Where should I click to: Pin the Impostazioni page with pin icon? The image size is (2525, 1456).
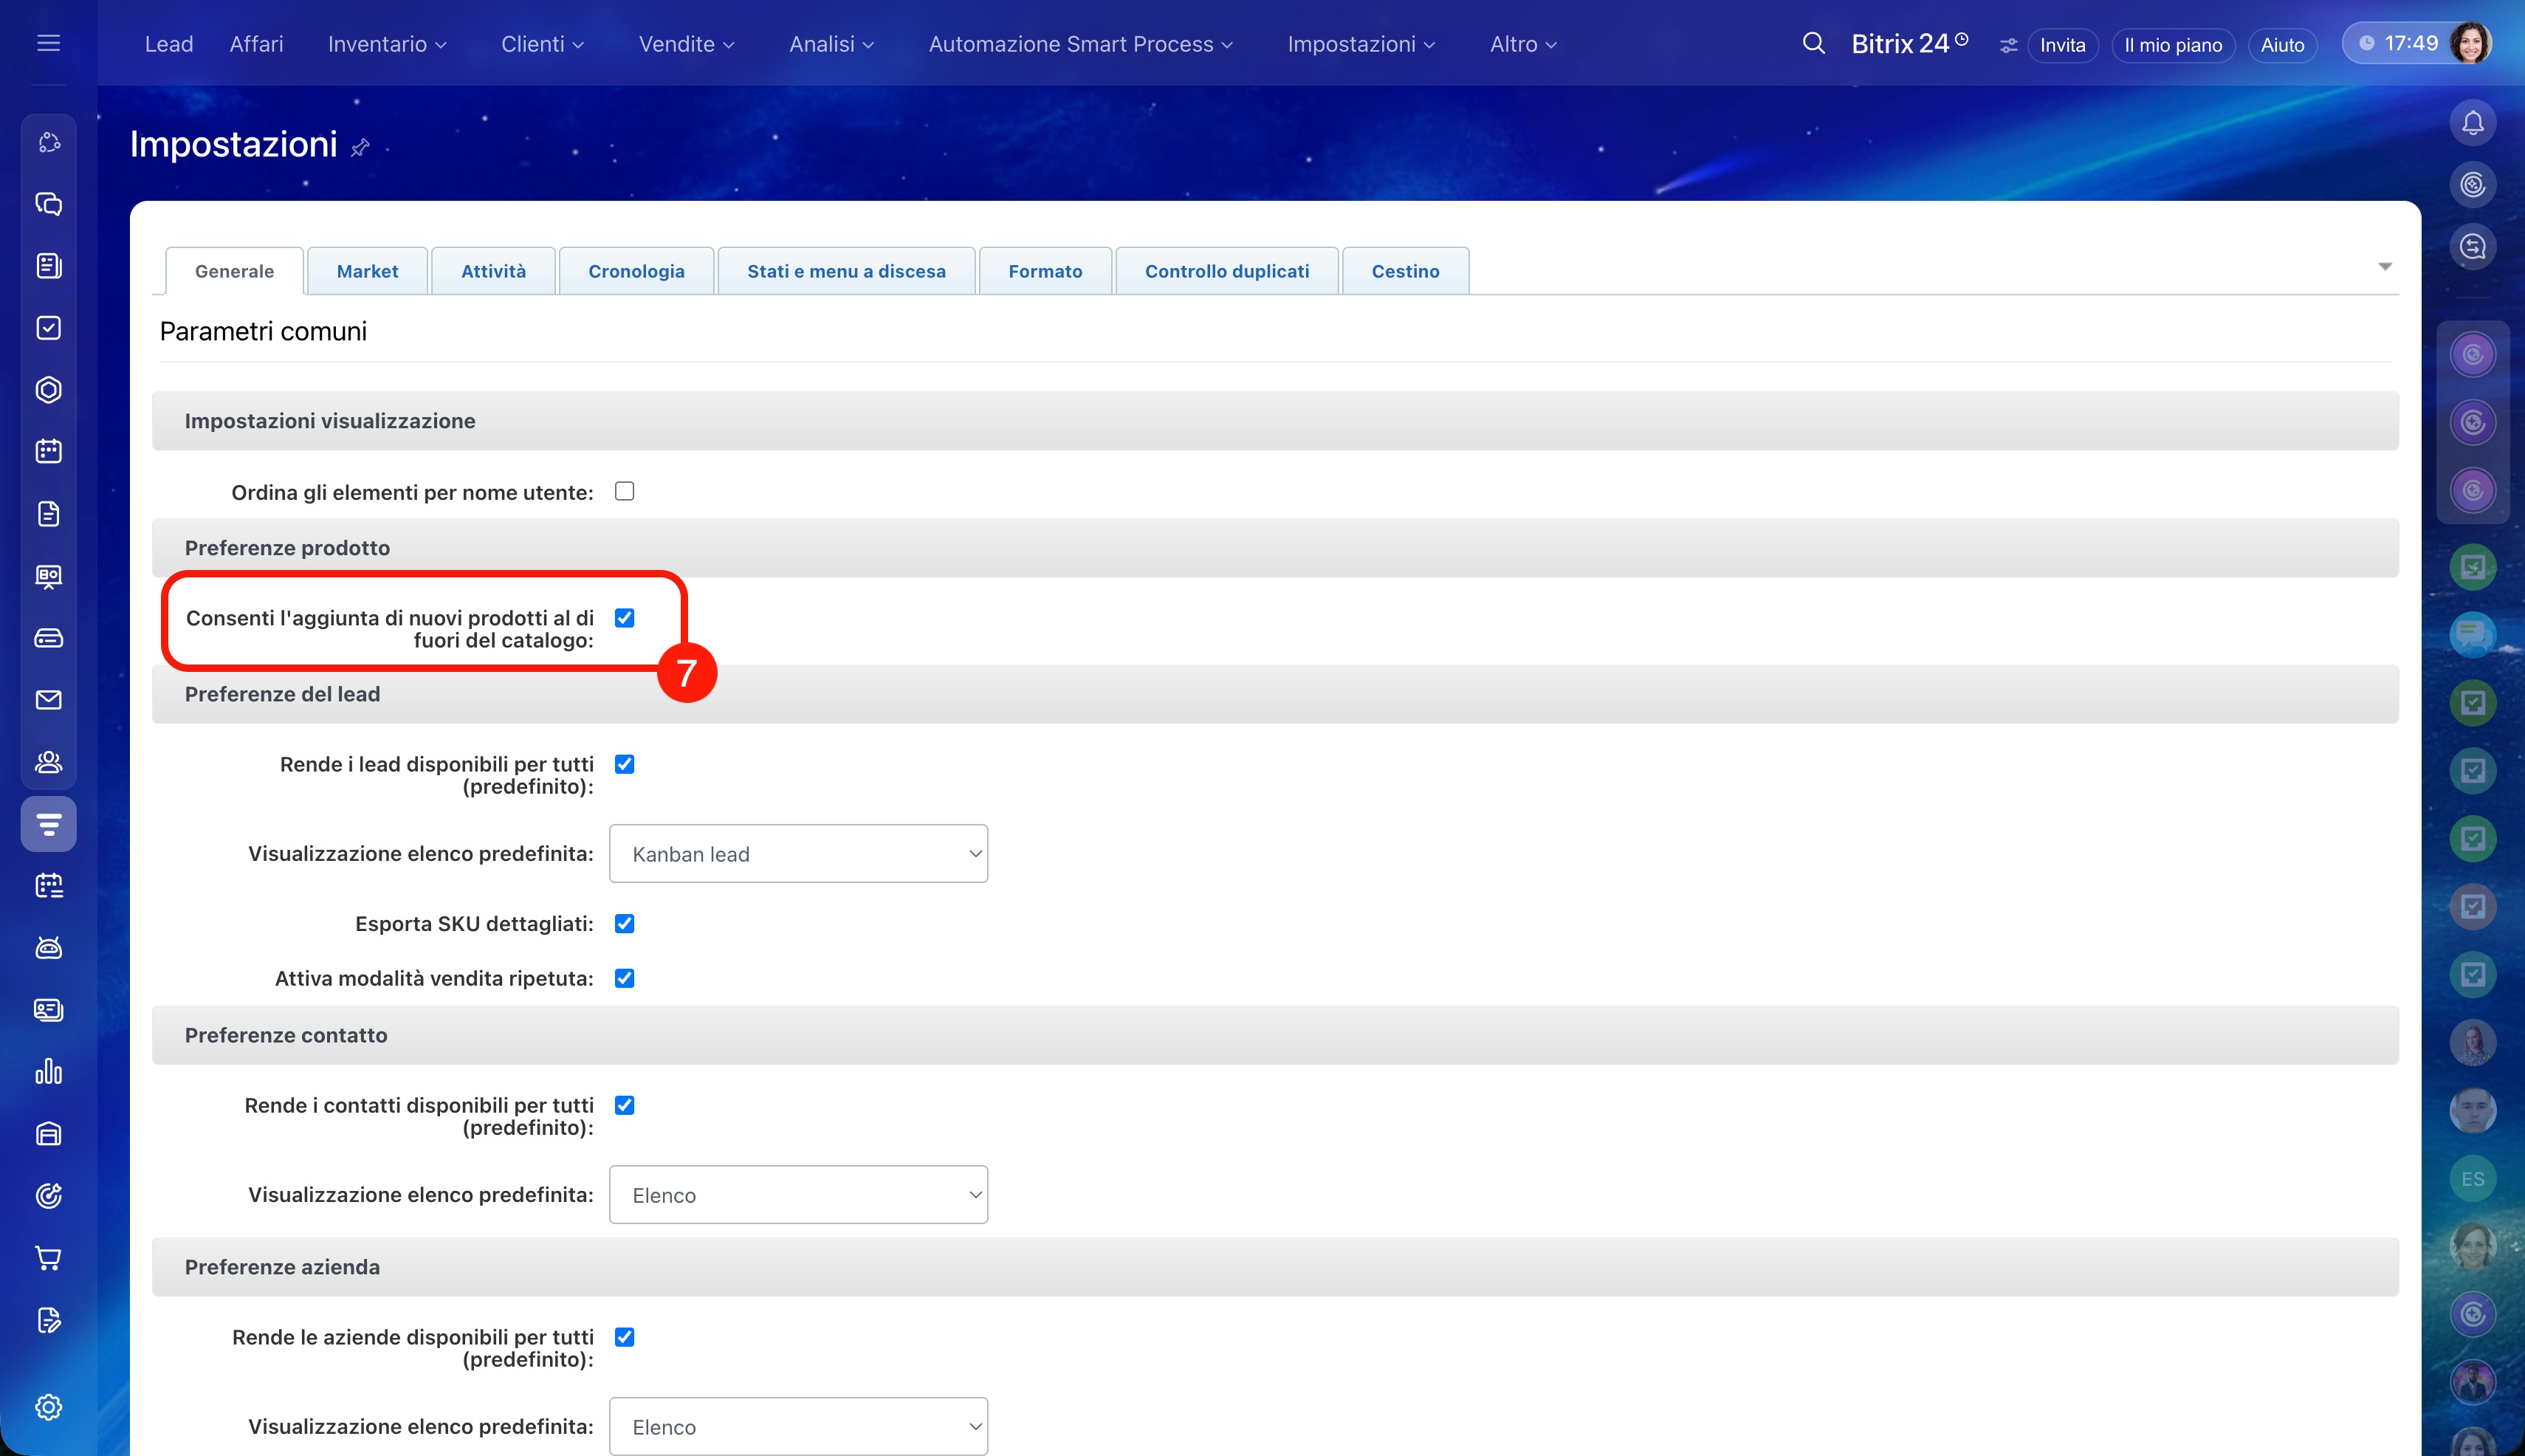pyautogui.click(x=360, y=148)
